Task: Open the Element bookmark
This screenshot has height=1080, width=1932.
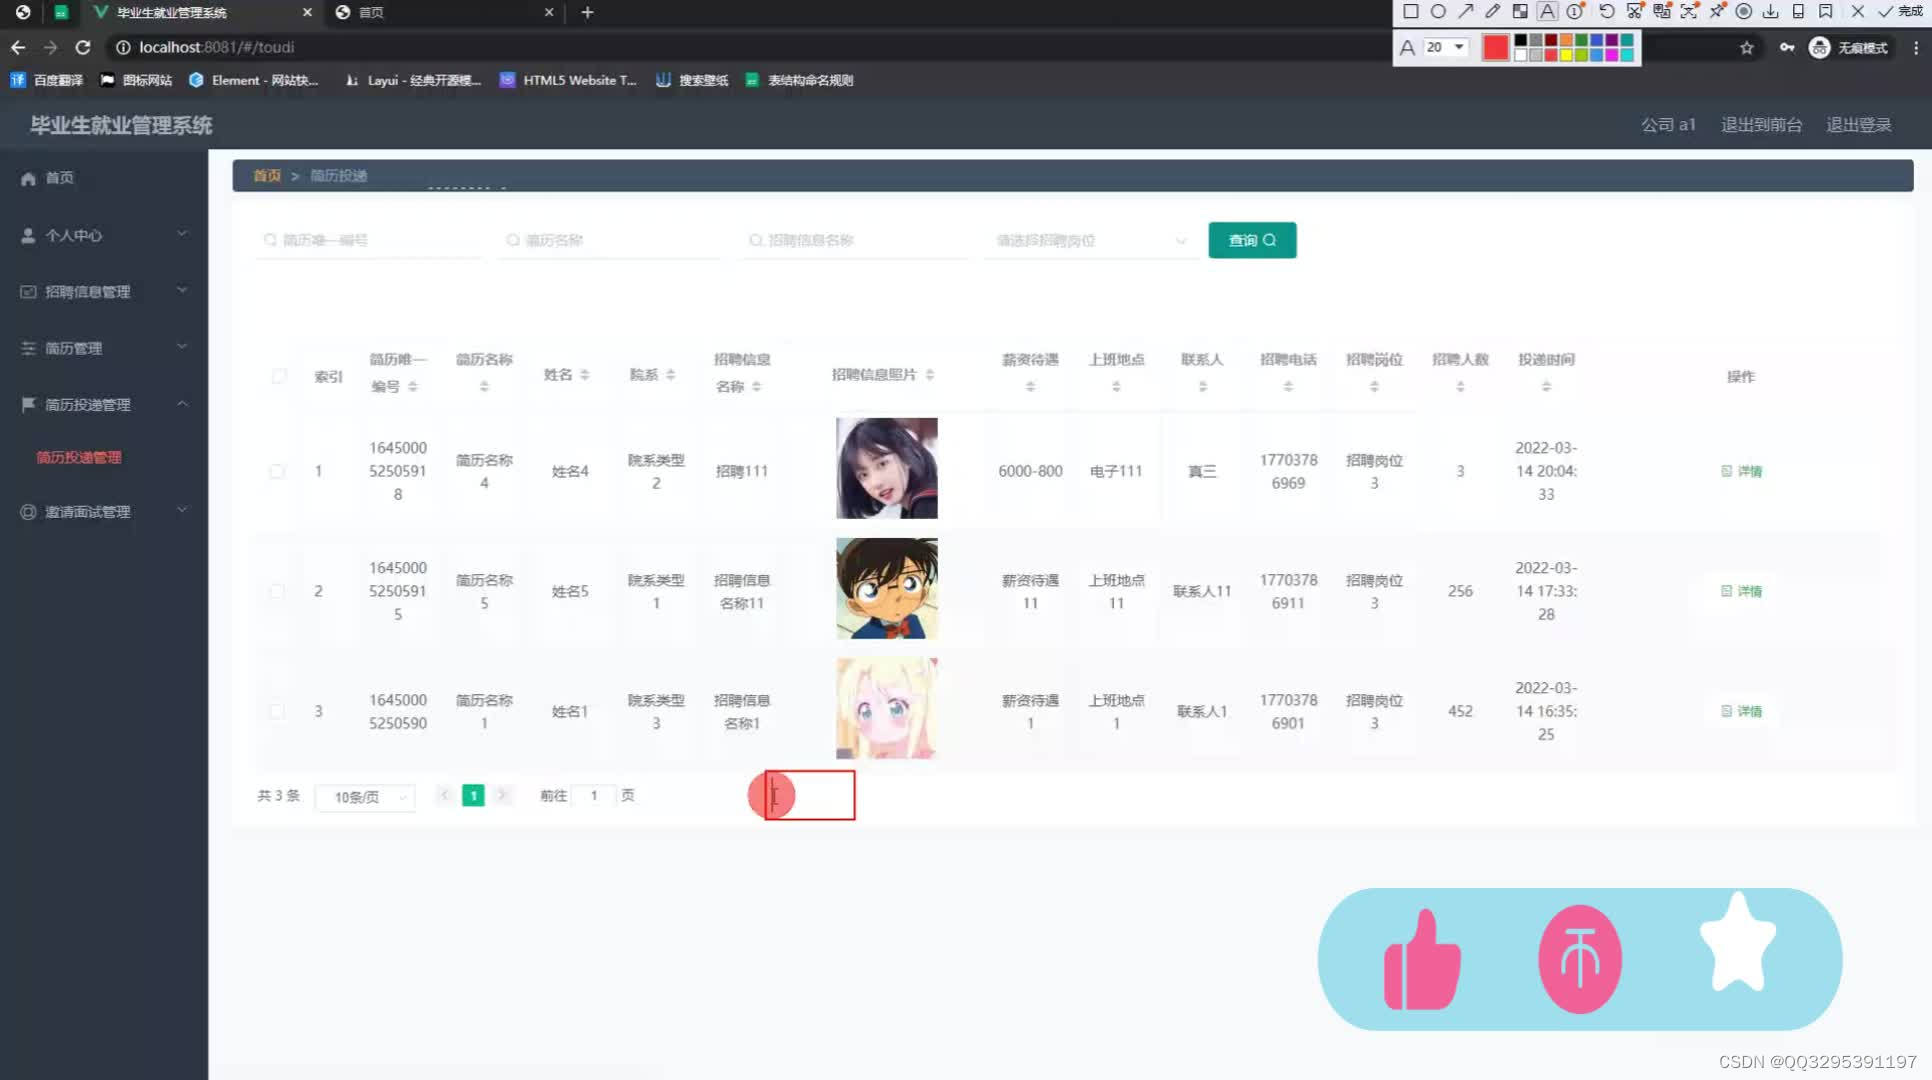Action: (254, 80)
